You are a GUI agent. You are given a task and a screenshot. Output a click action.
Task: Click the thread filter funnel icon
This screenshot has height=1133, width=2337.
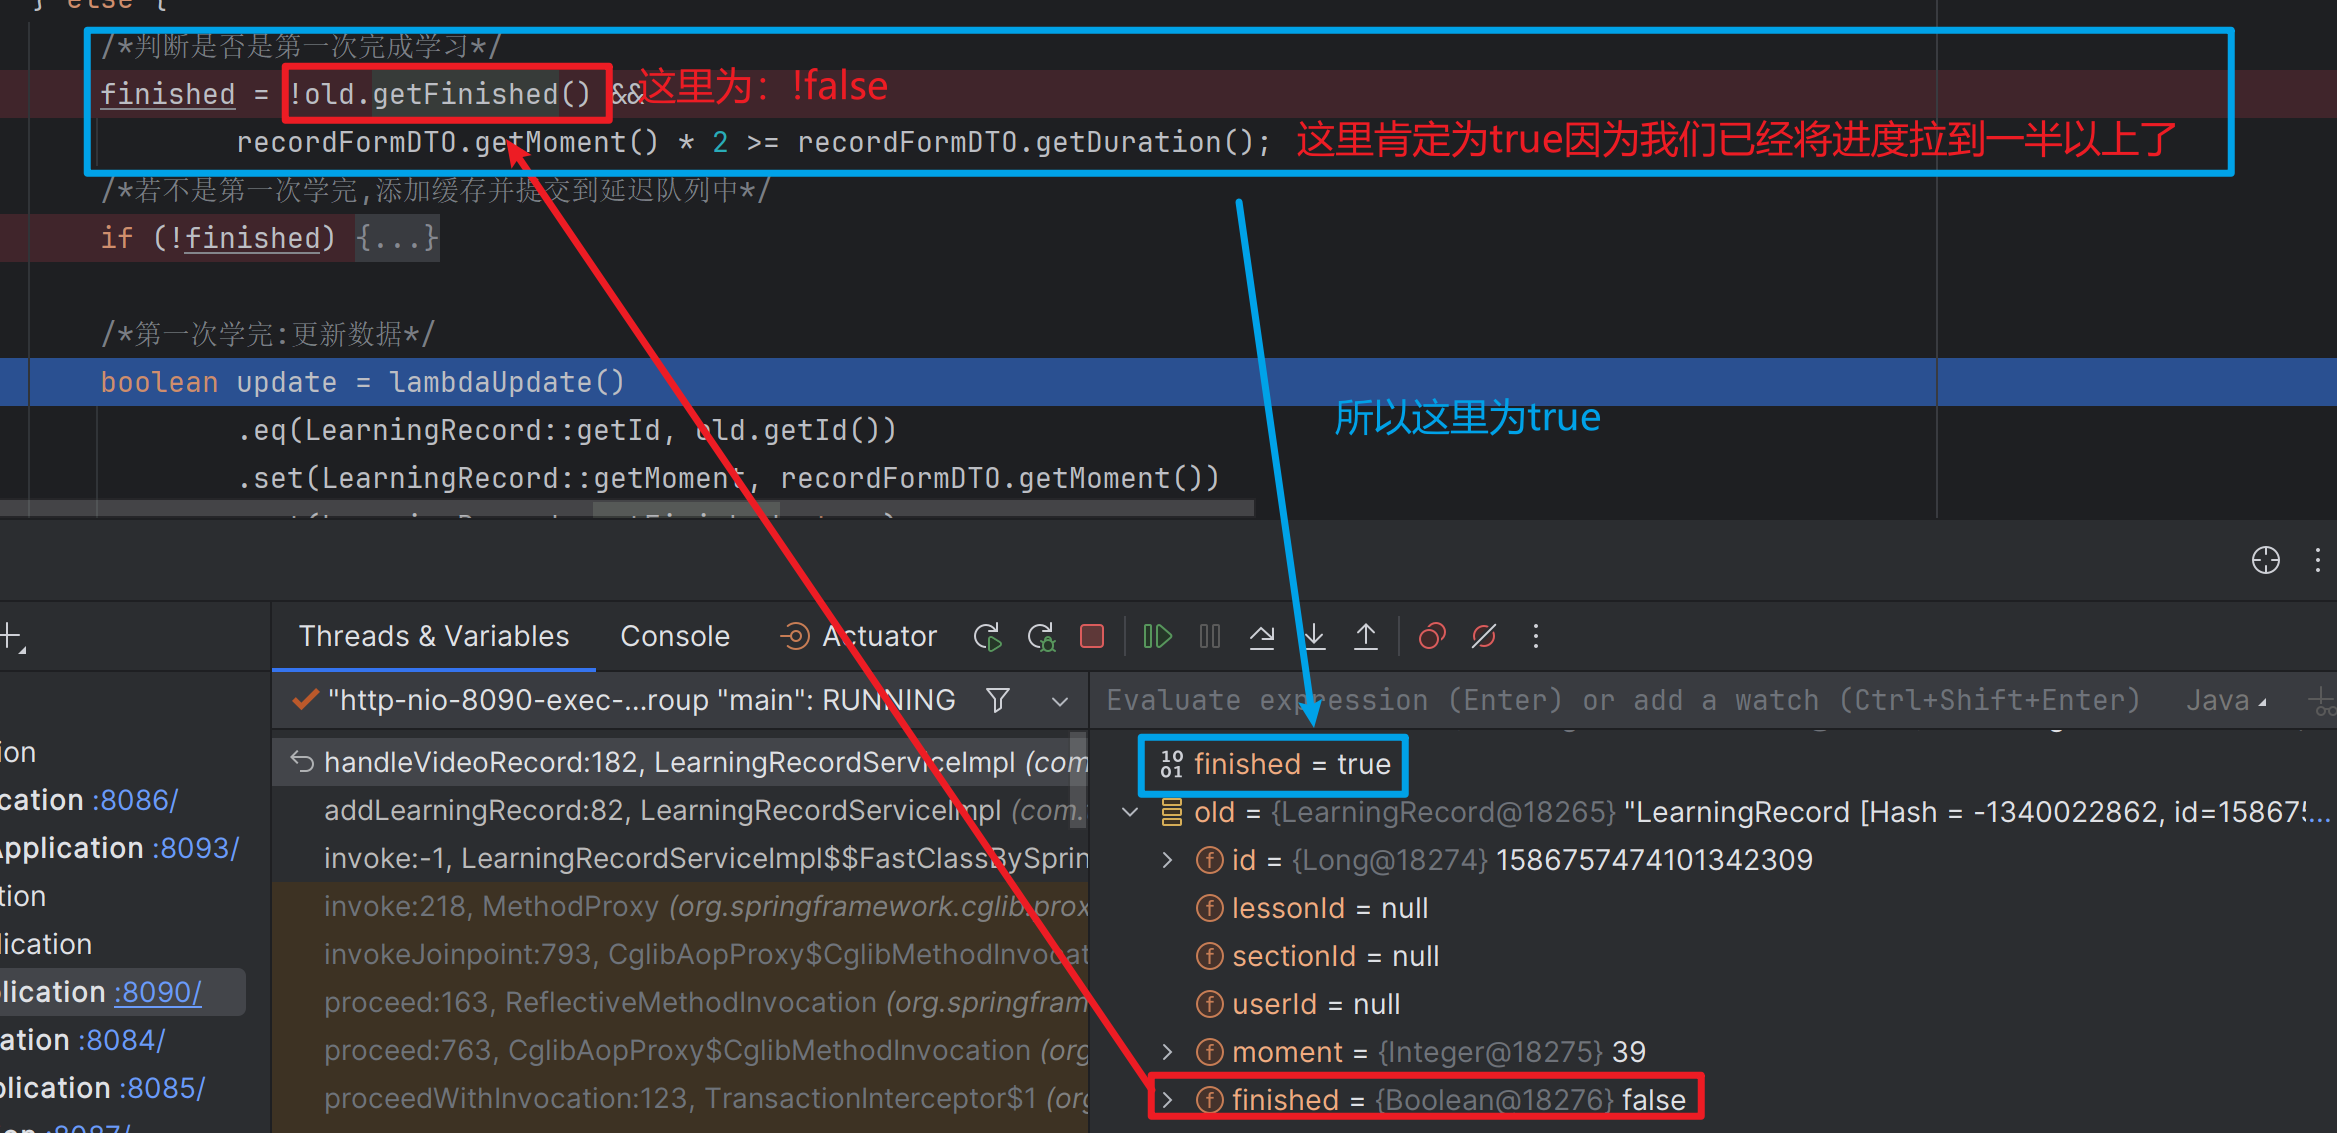coord(997,700)
